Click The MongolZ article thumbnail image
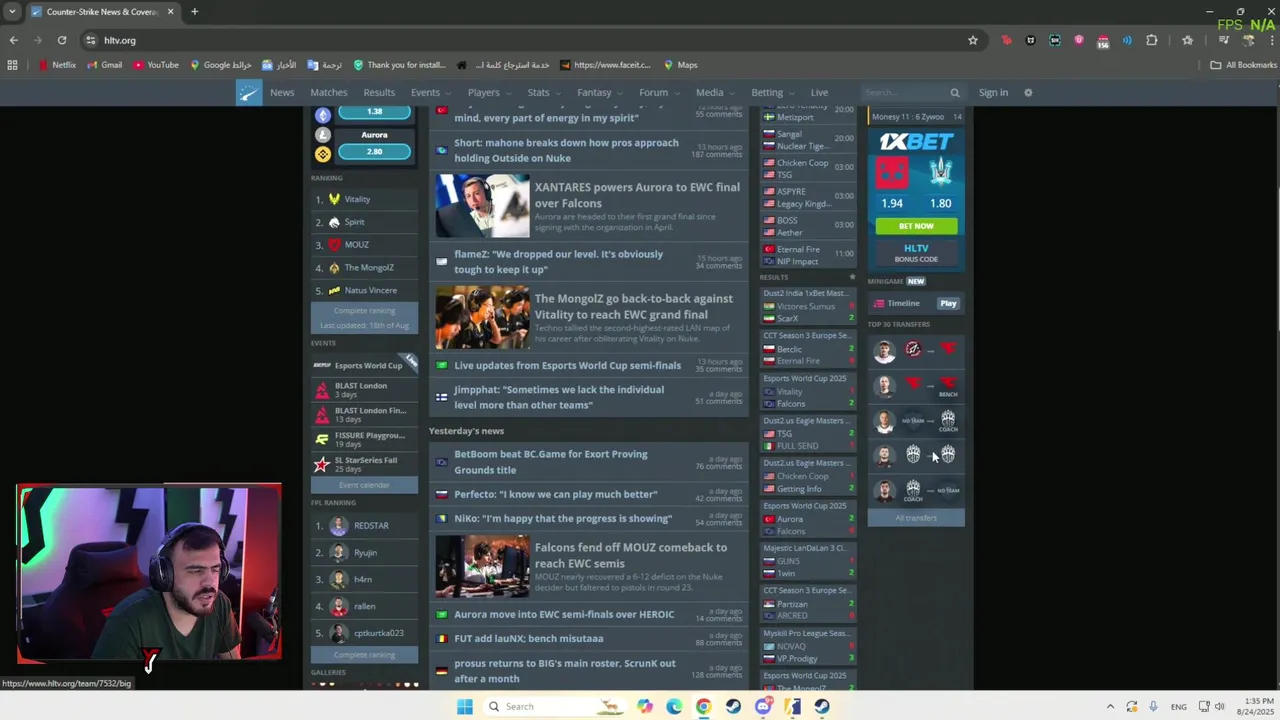 point(482,318)
